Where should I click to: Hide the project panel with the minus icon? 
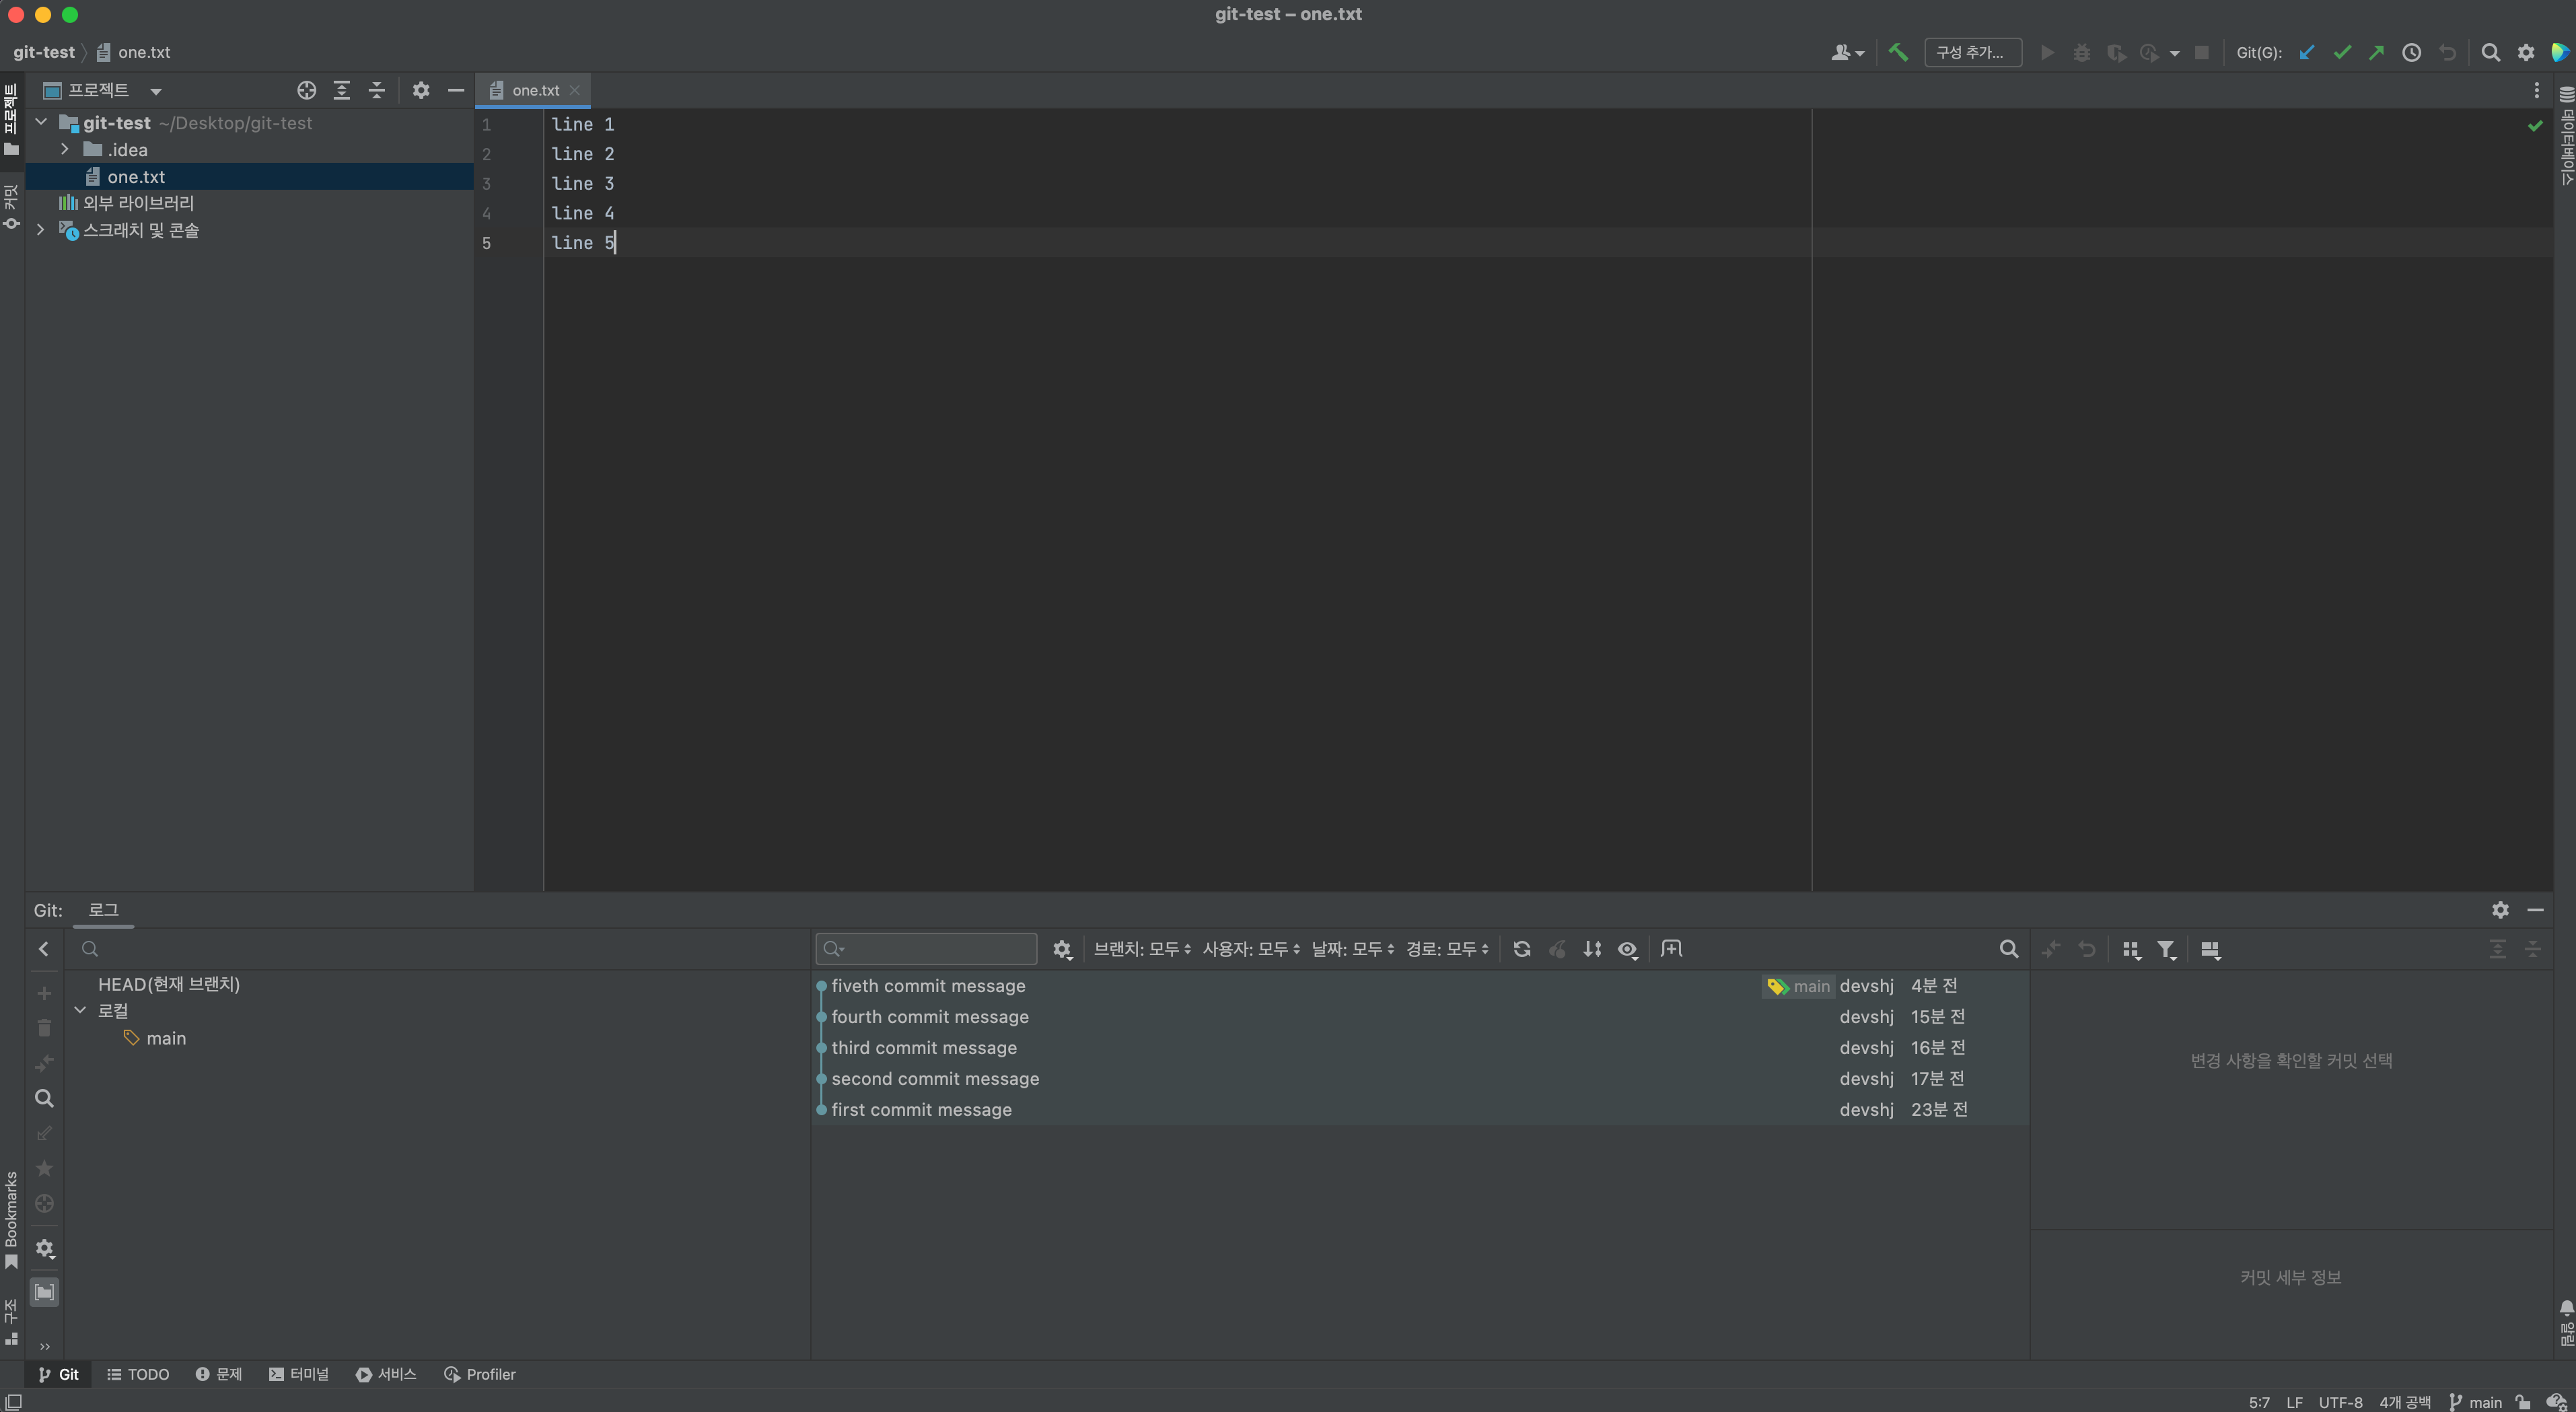pyautogui.click(x=456, y=90)
